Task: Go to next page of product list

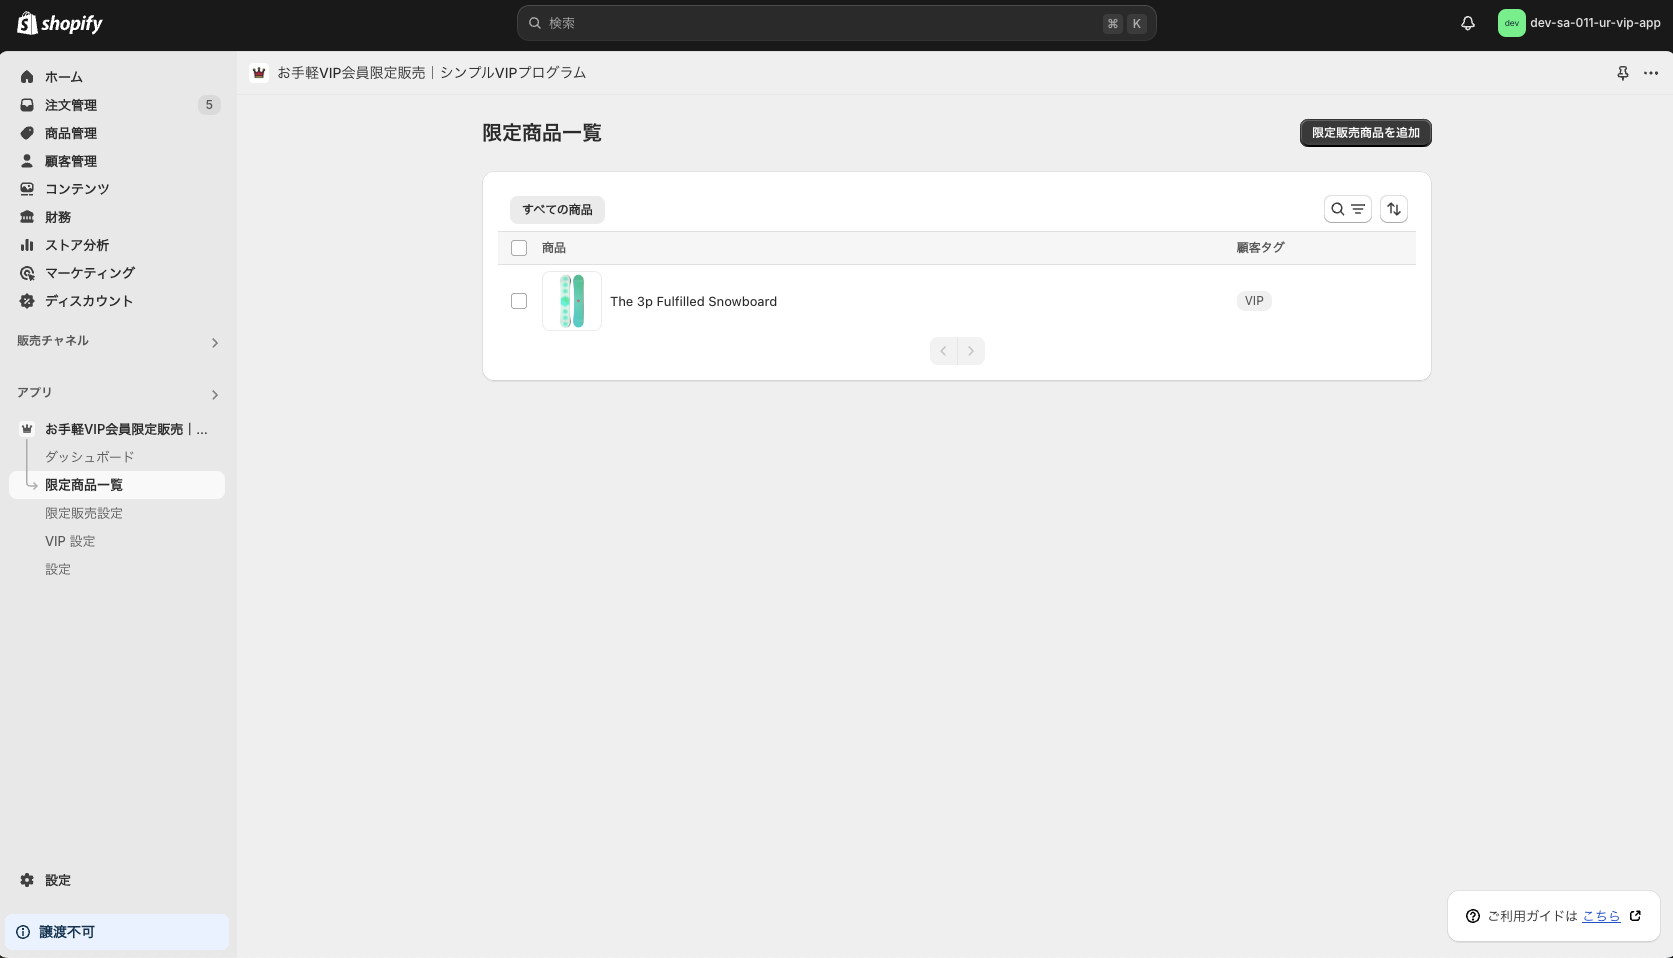Action: [971, 351]
